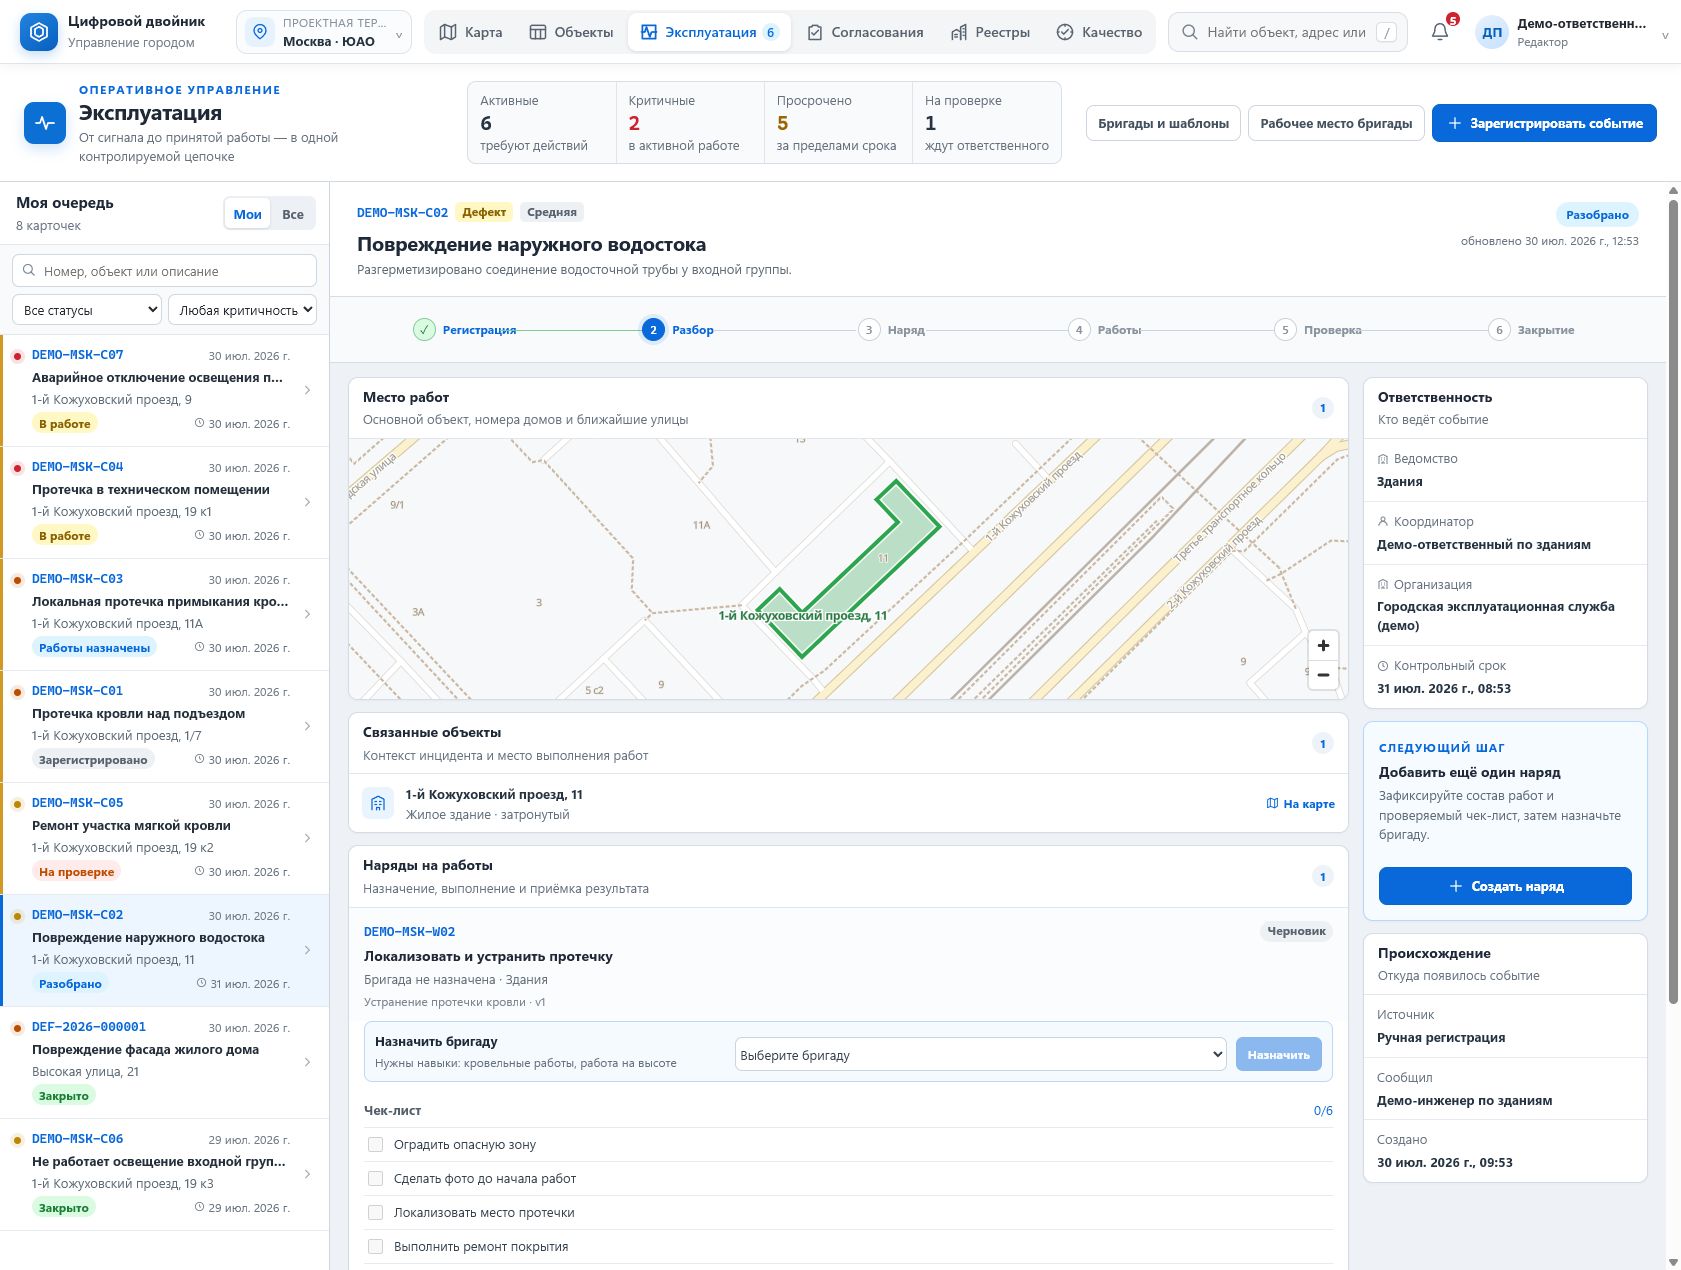Switch queue filter to Все
1681x1270 pixels.
click(x=293, y=214)
